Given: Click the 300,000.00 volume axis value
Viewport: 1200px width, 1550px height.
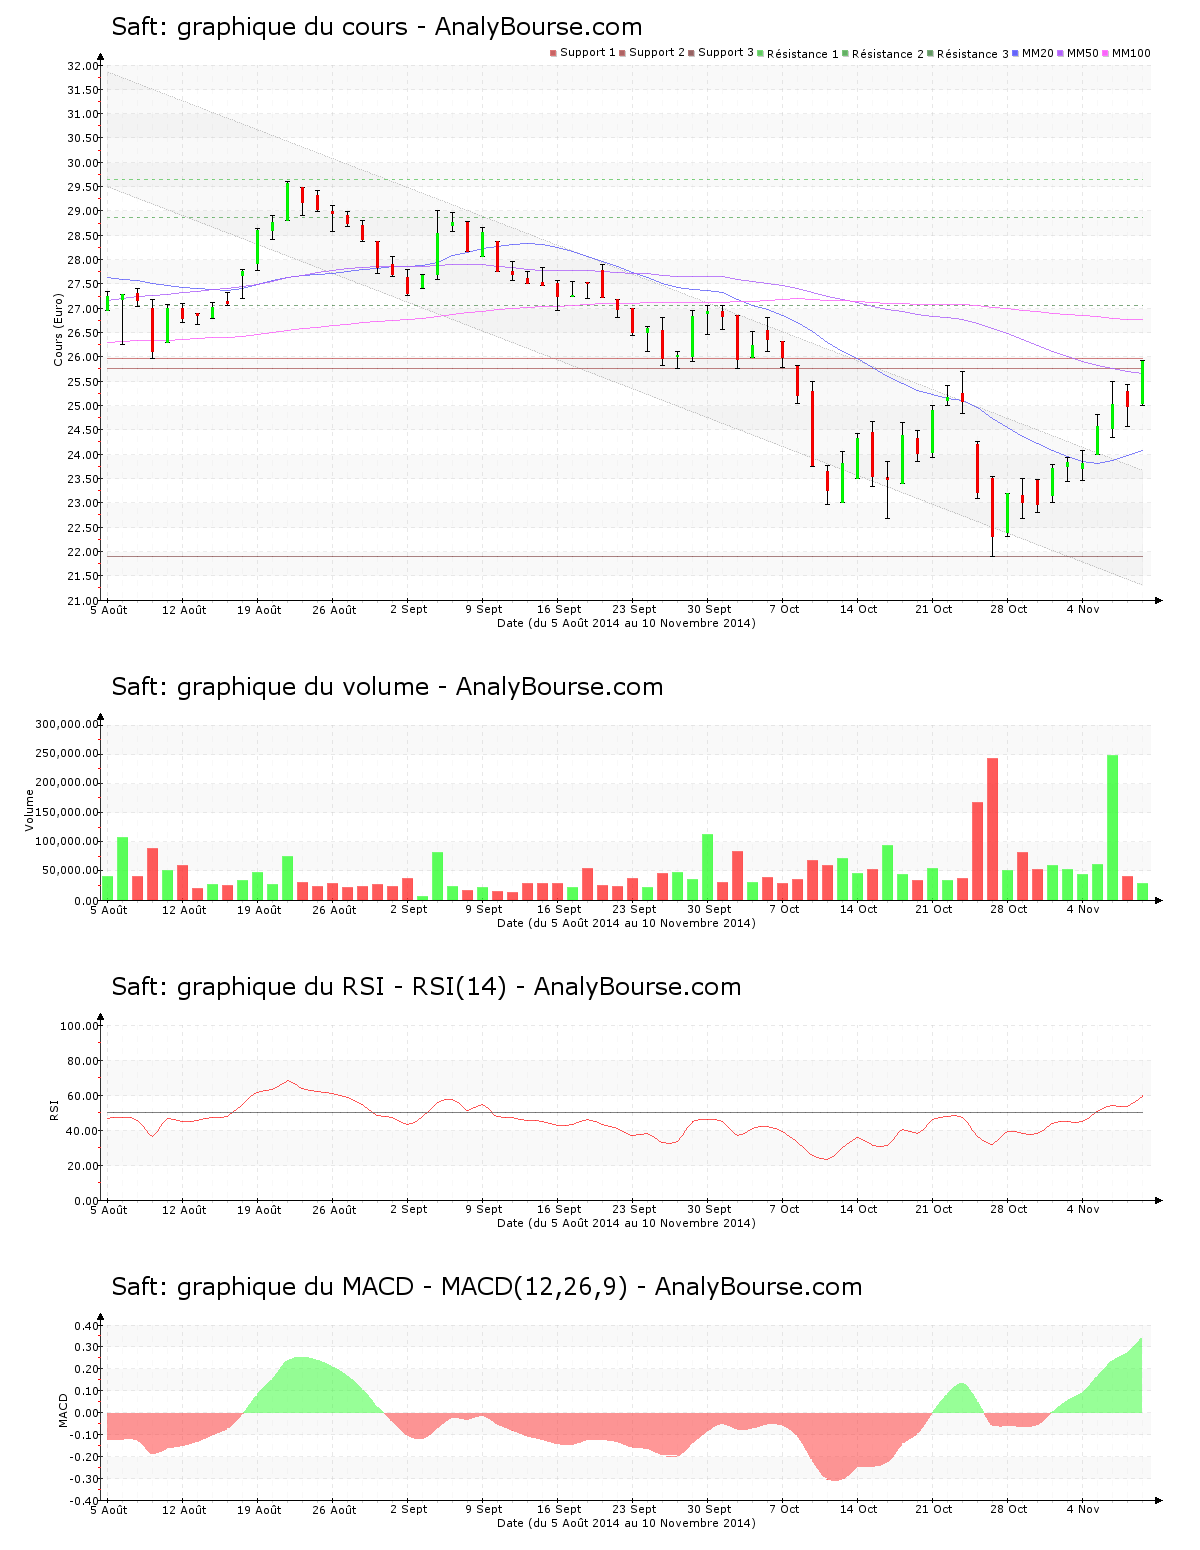Looking at the screenshot, I should click(67, 725).
